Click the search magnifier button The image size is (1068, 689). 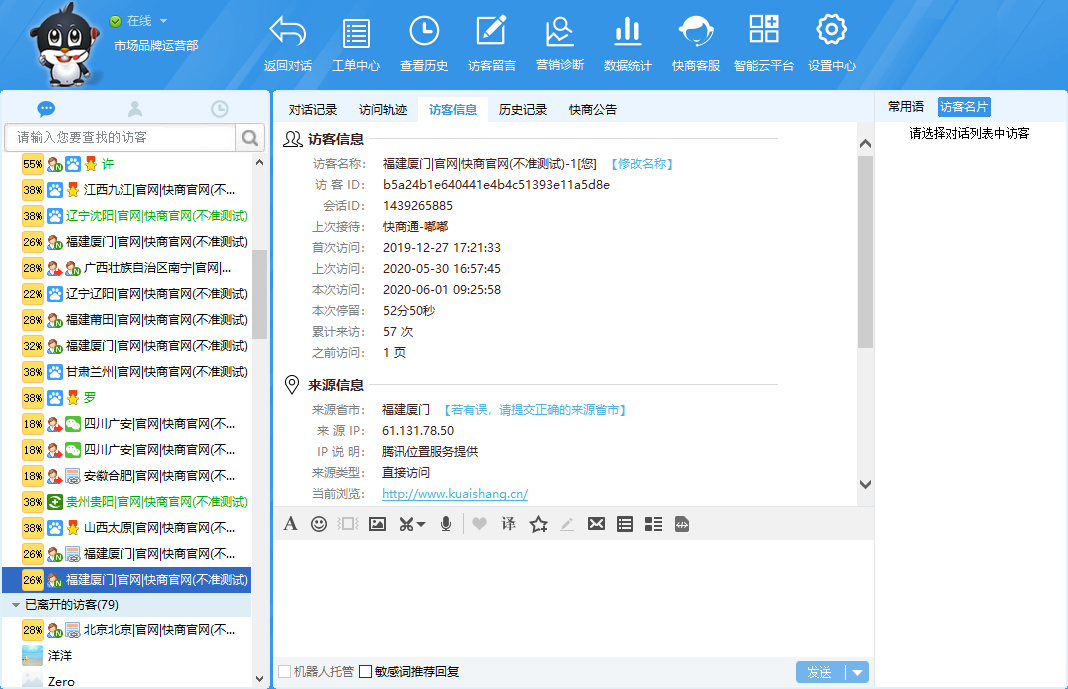click(x=250, y=138)
